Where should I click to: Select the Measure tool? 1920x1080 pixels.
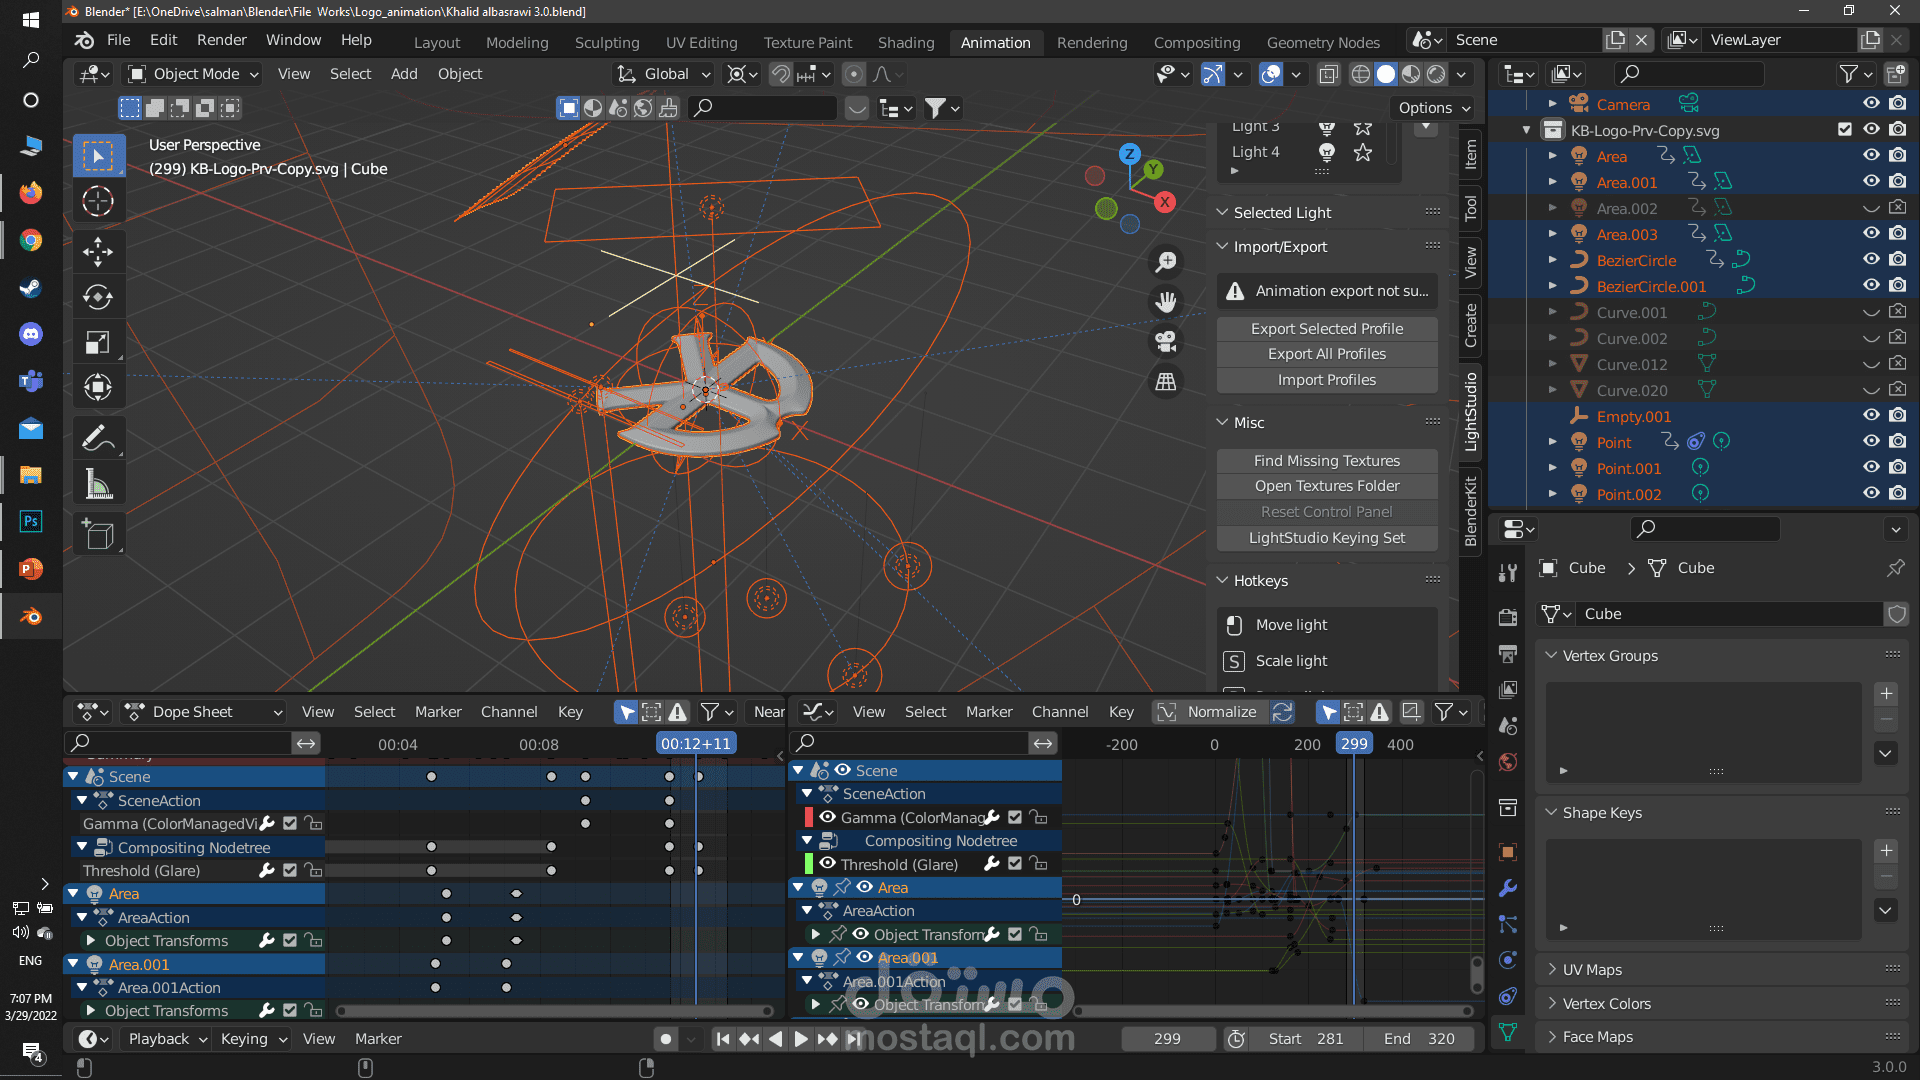click(98, 485)
